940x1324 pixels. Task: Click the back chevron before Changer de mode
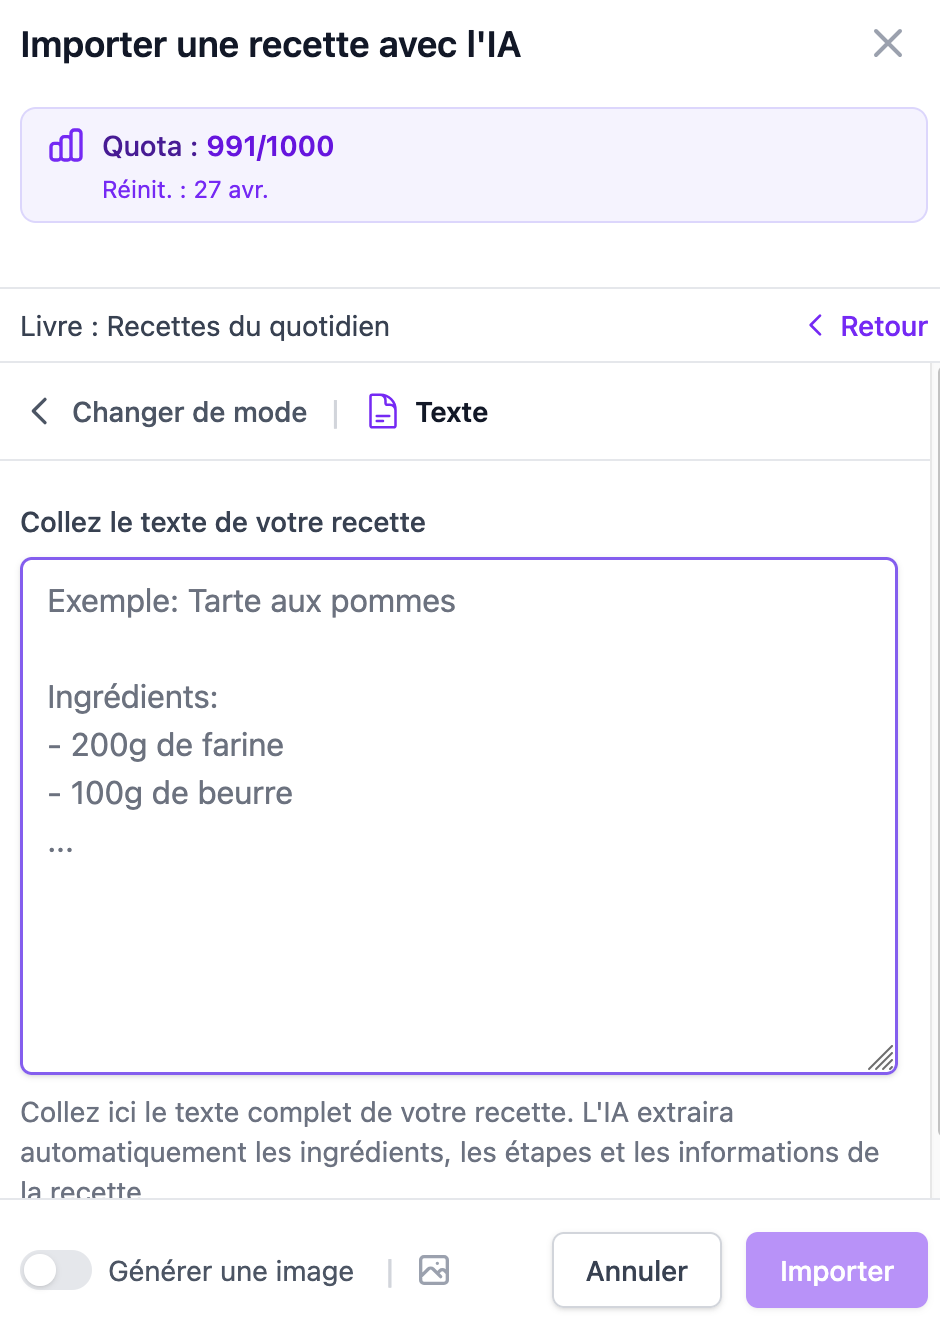coord(39,411)
